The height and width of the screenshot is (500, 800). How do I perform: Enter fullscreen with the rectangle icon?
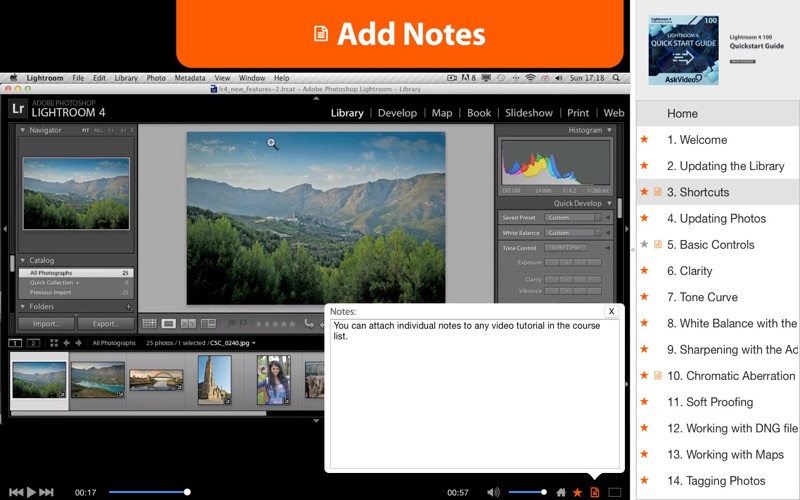tap(615, 492)
